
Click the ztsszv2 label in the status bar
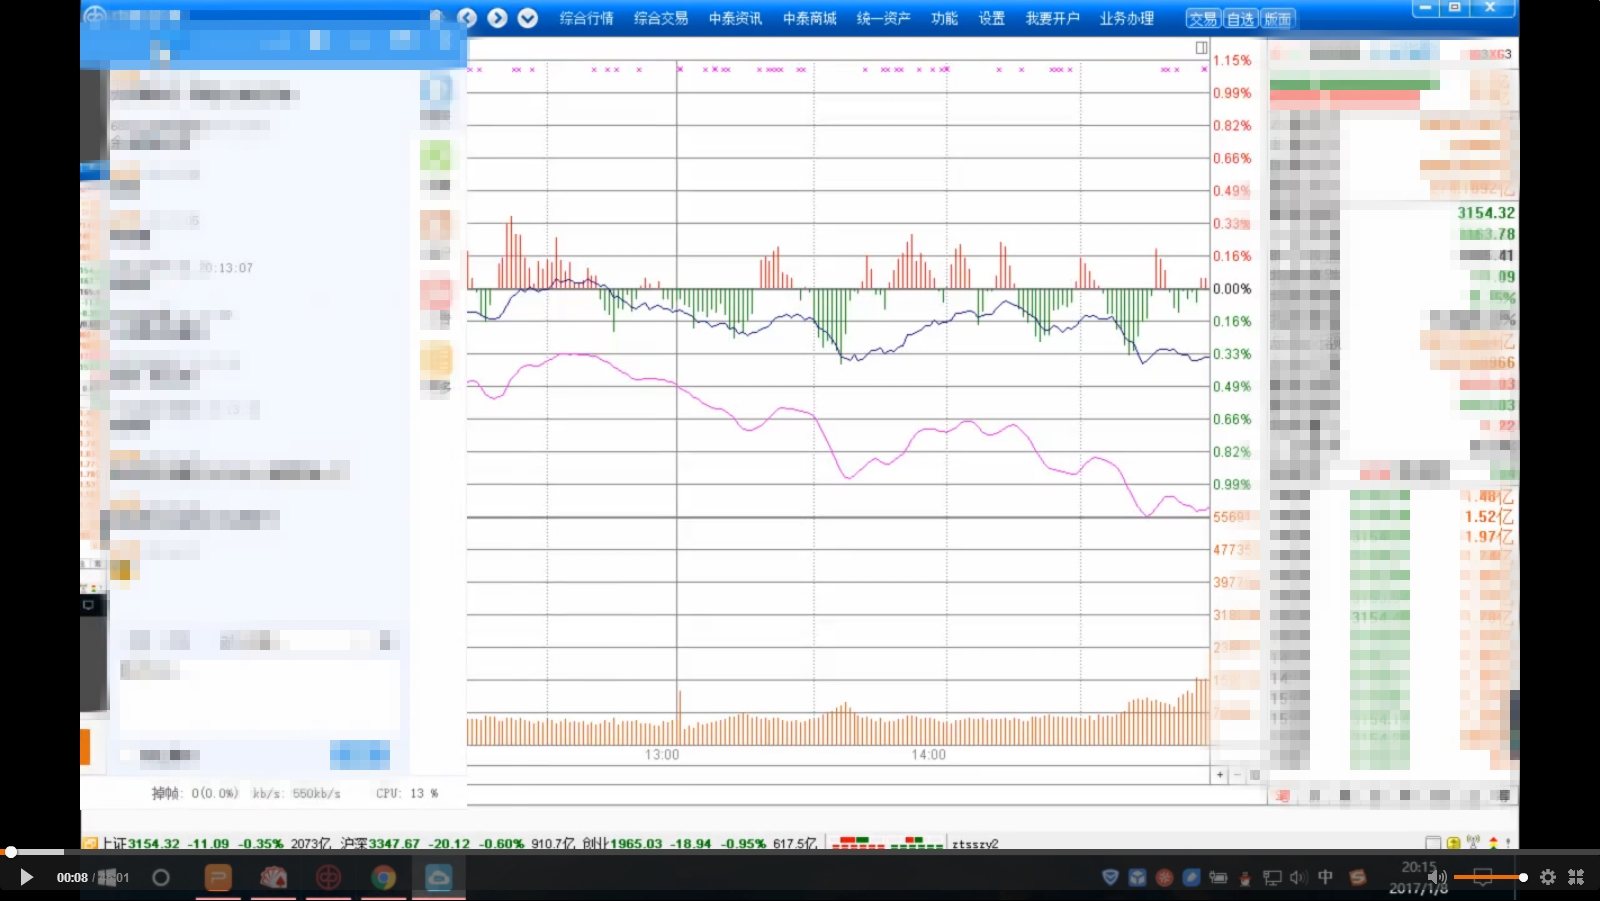pos(975,844)
